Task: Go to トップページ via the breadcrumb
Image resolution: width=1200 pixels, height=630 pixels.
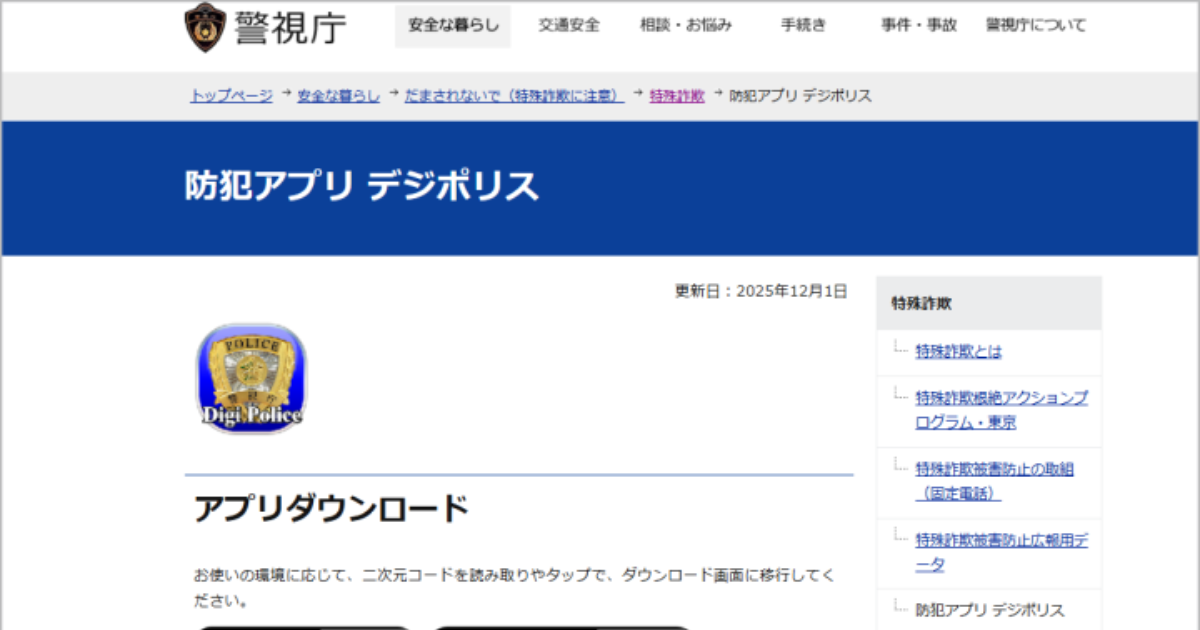Action: [x=231, y=95]
